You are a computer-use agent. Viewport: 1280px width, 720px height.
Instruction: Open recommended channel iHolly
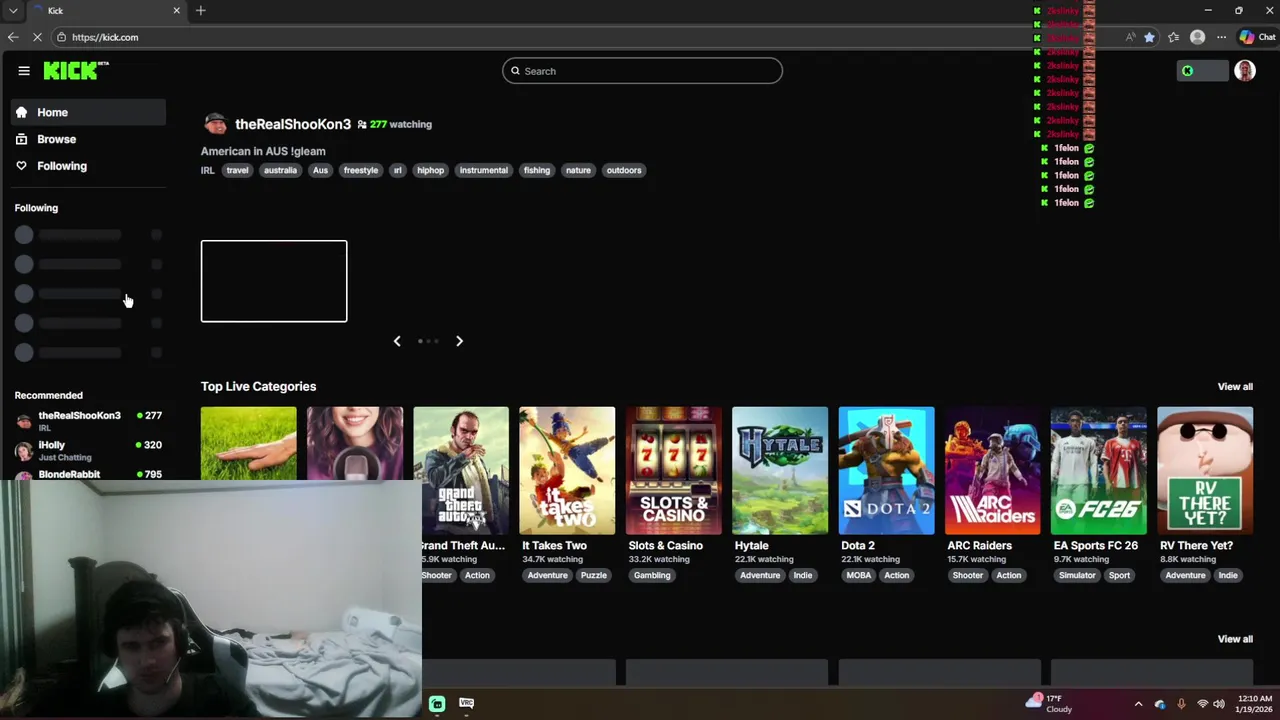pos(89,450)
